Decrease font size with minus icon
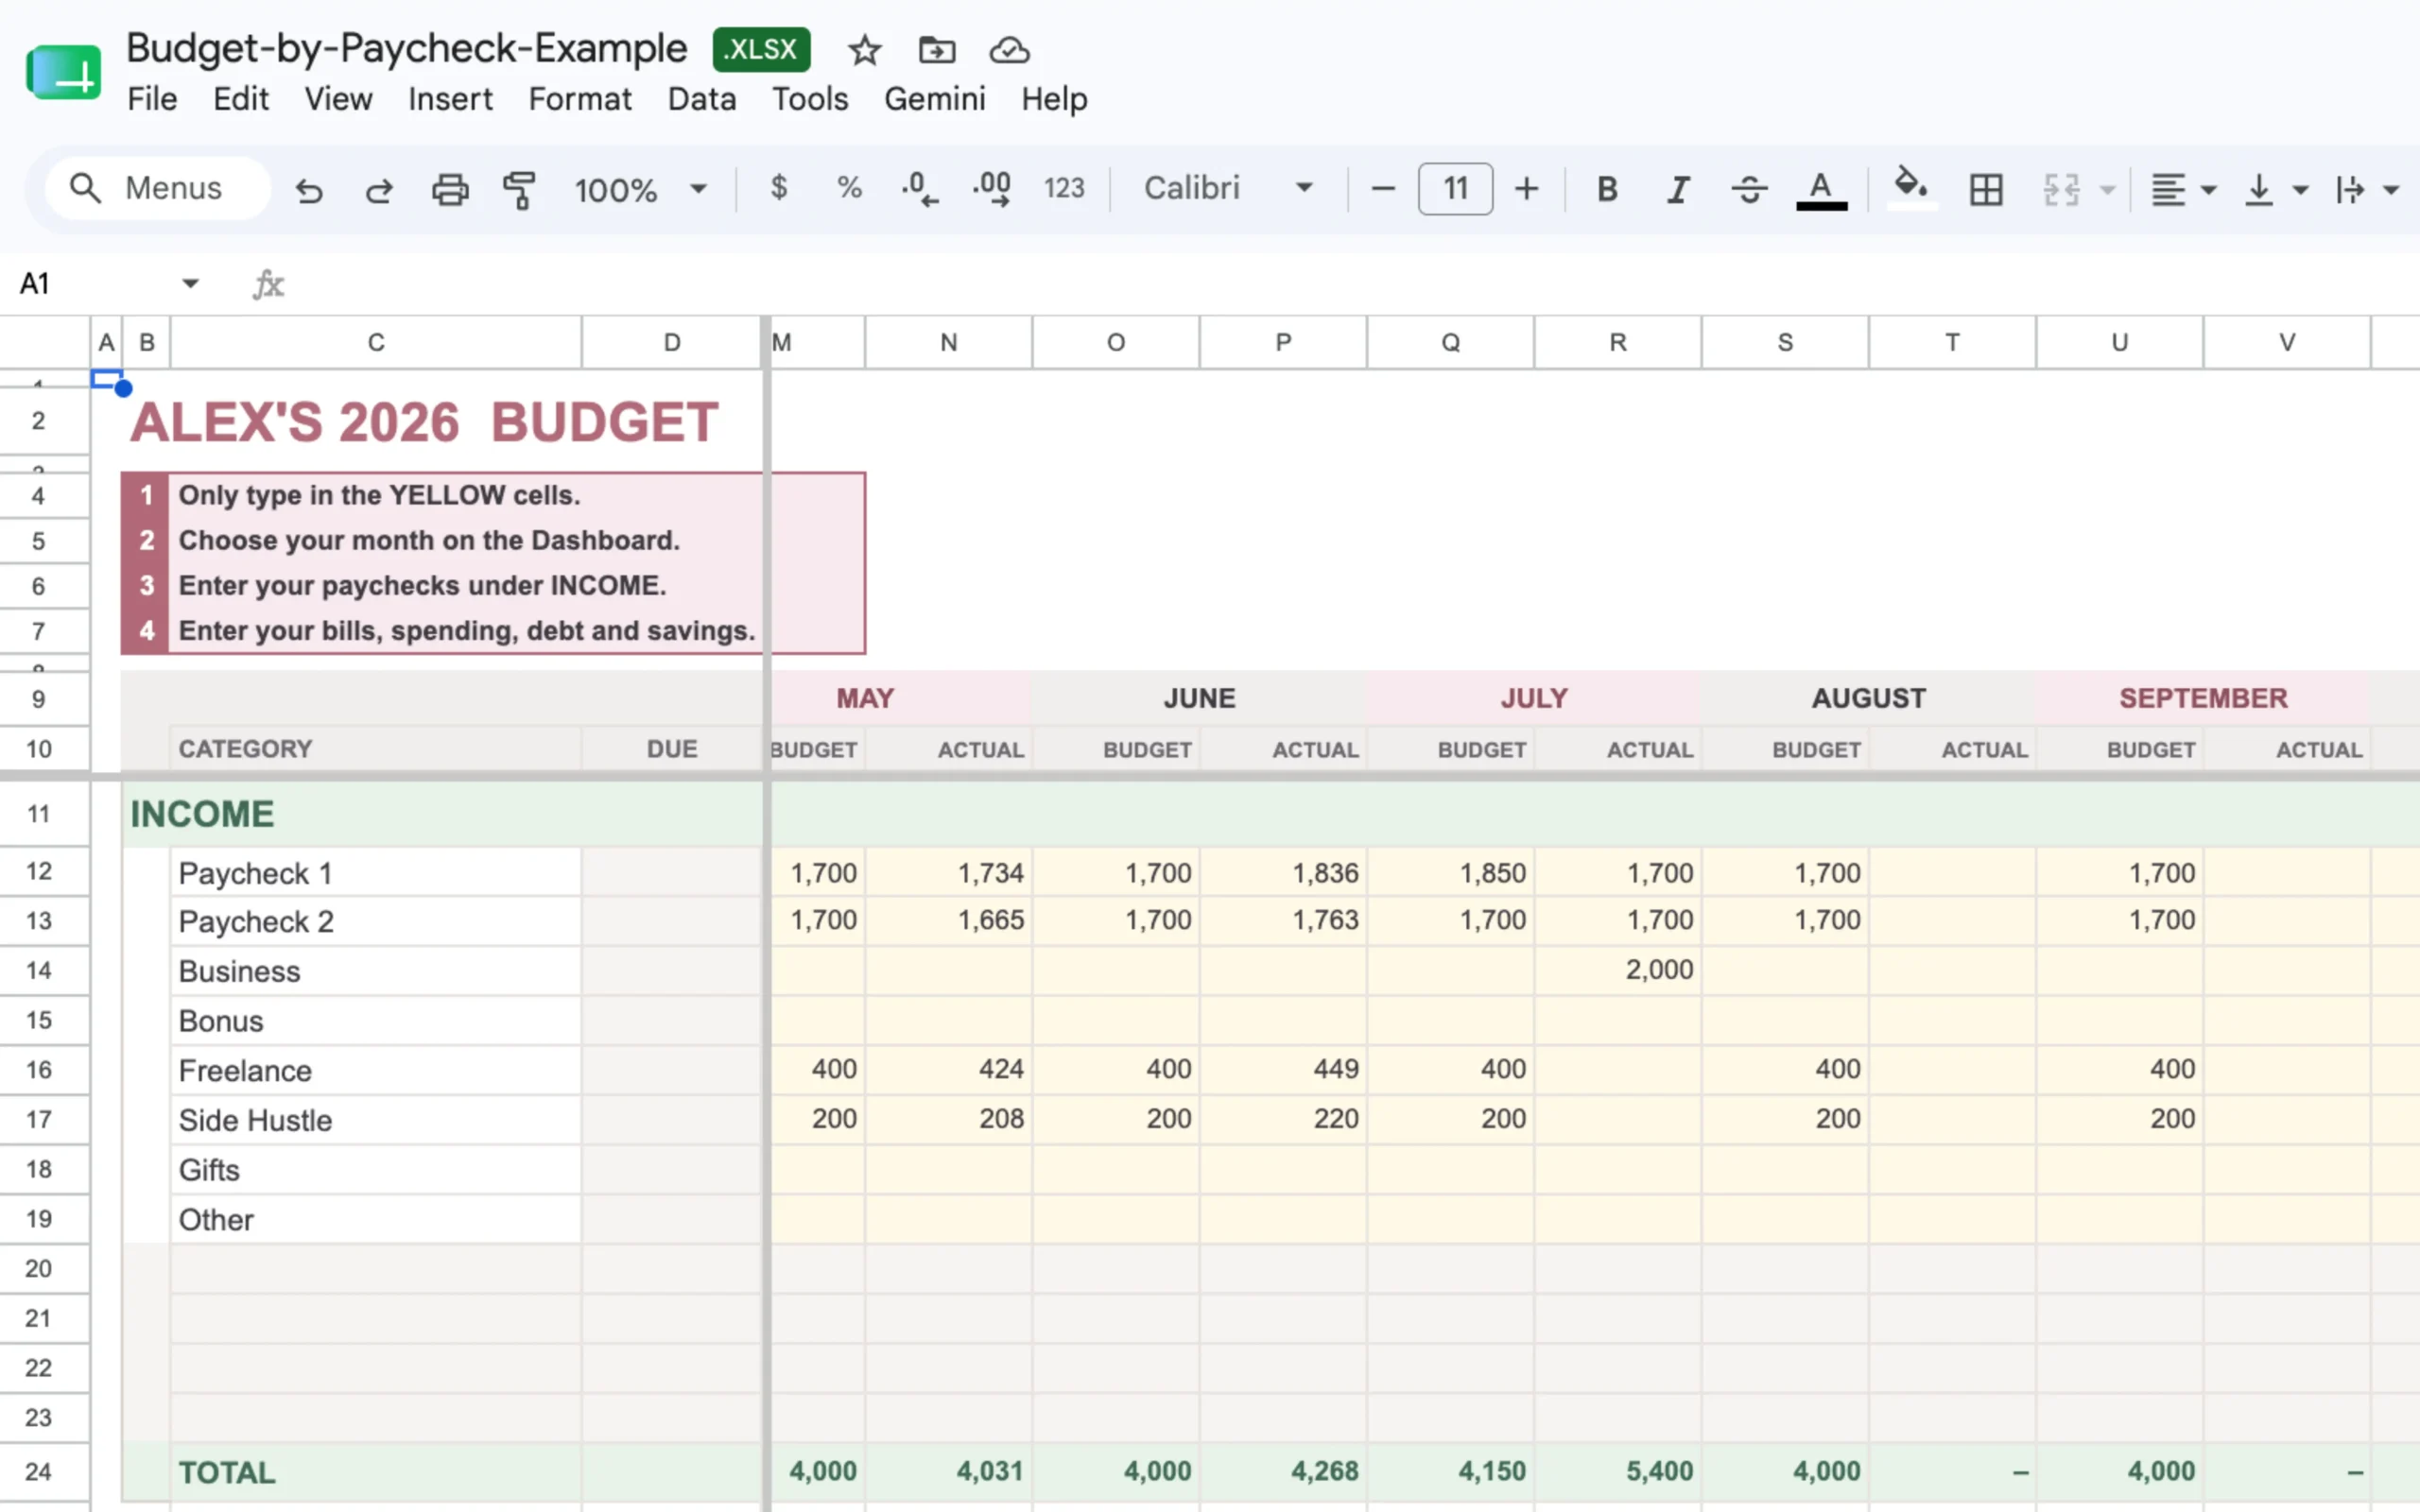Screen dimensions: 2420x1512 pos(1382,188)
